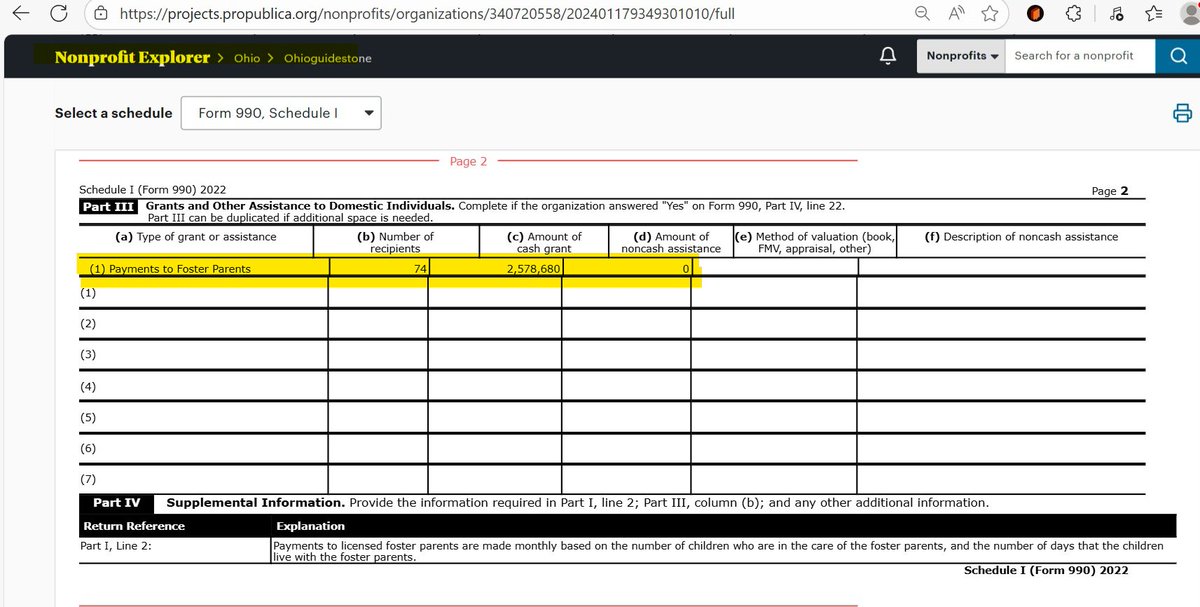Click the Explanation header
Screen dimensions: 1200x607
click(310, 526)
